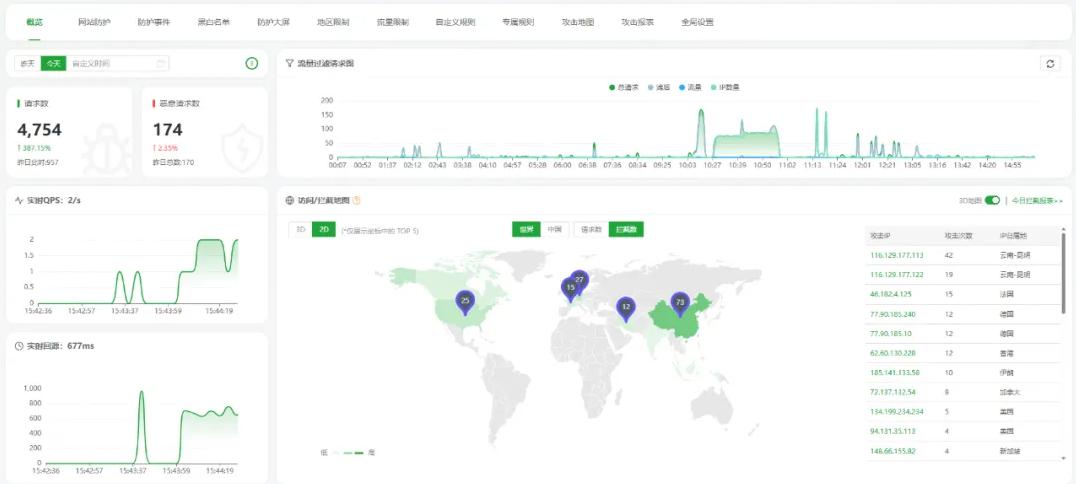
Task: Show request counts with 请求数 map button
Action: pos(592,229)
